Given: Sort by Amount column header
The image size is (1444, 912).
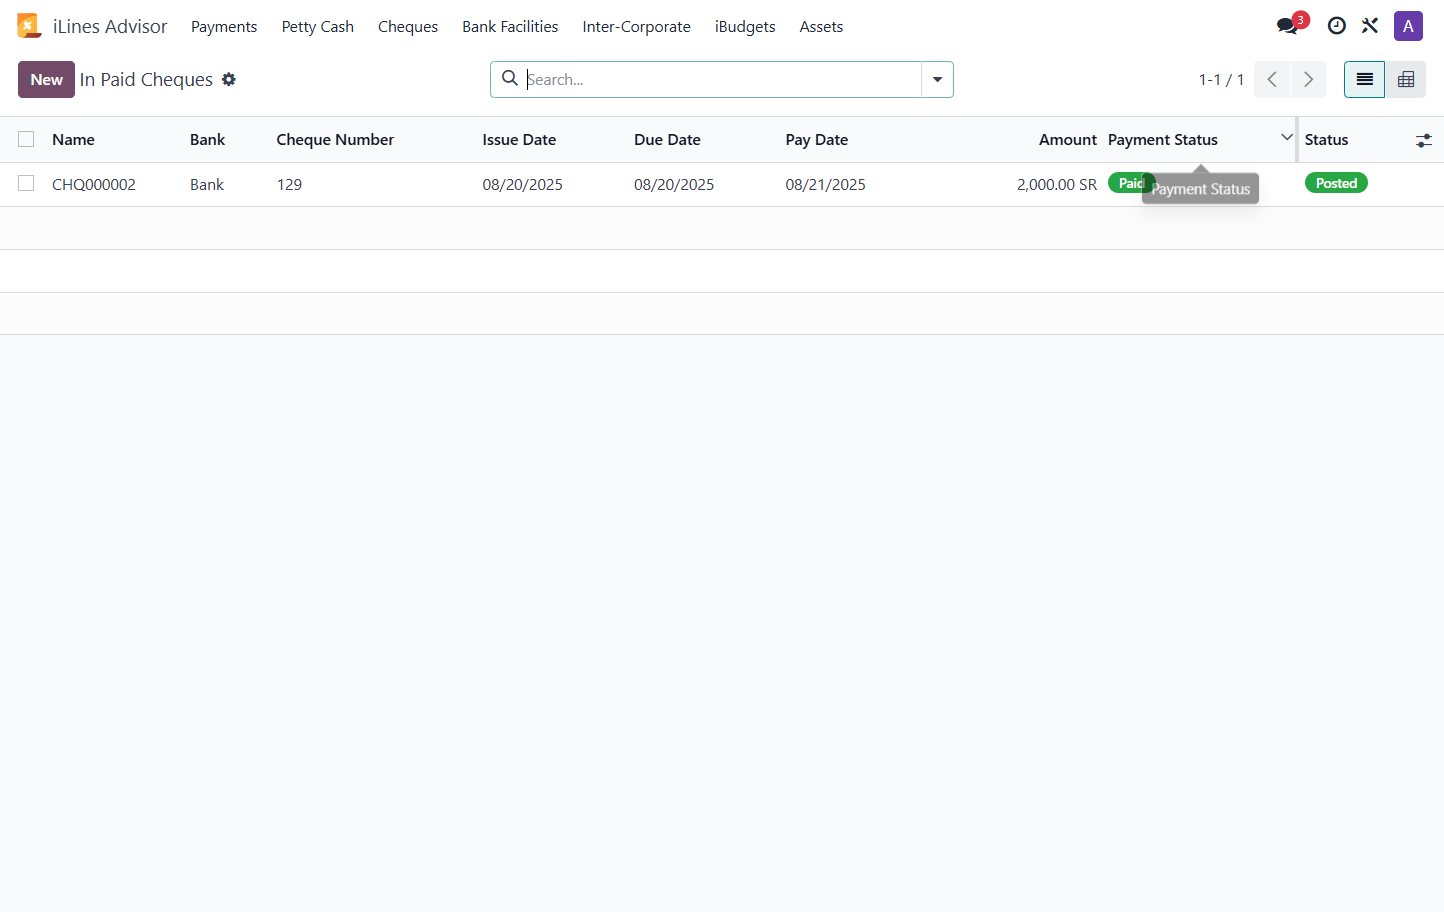Looking at the screenshot, I should coord(1068,140).
